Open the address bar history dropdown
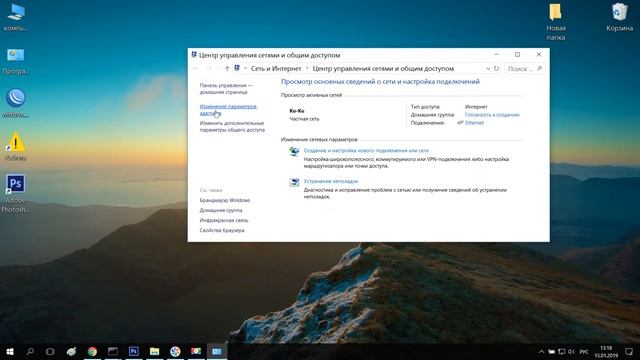The height and width of the screenshot is (360, 640). pyautogui.click(x=488, y=69)
